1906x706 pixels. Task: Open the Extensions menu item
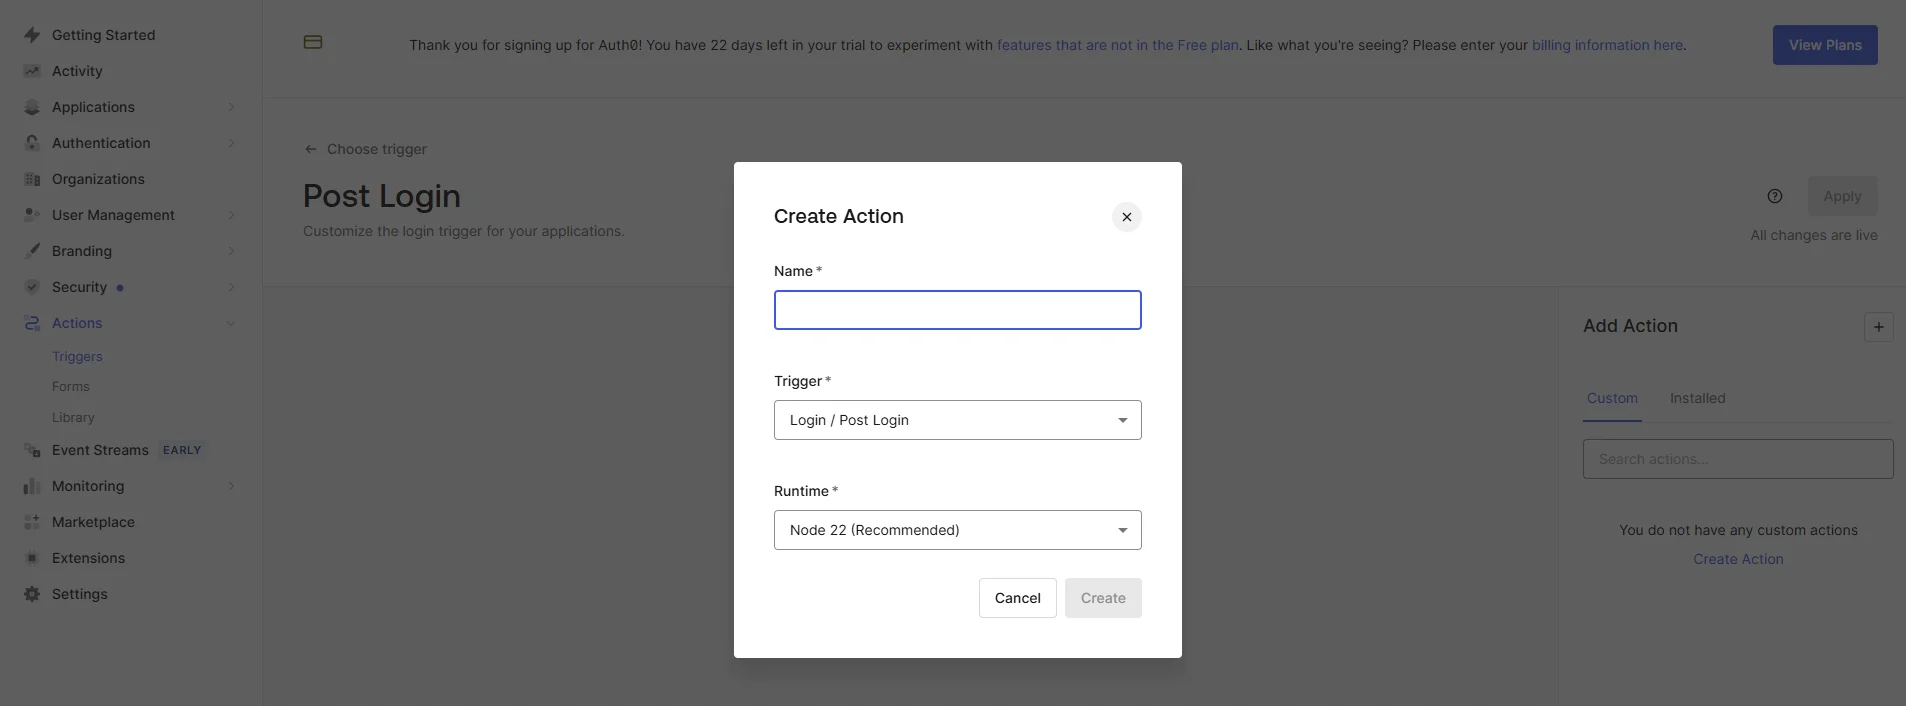(88, 558)
